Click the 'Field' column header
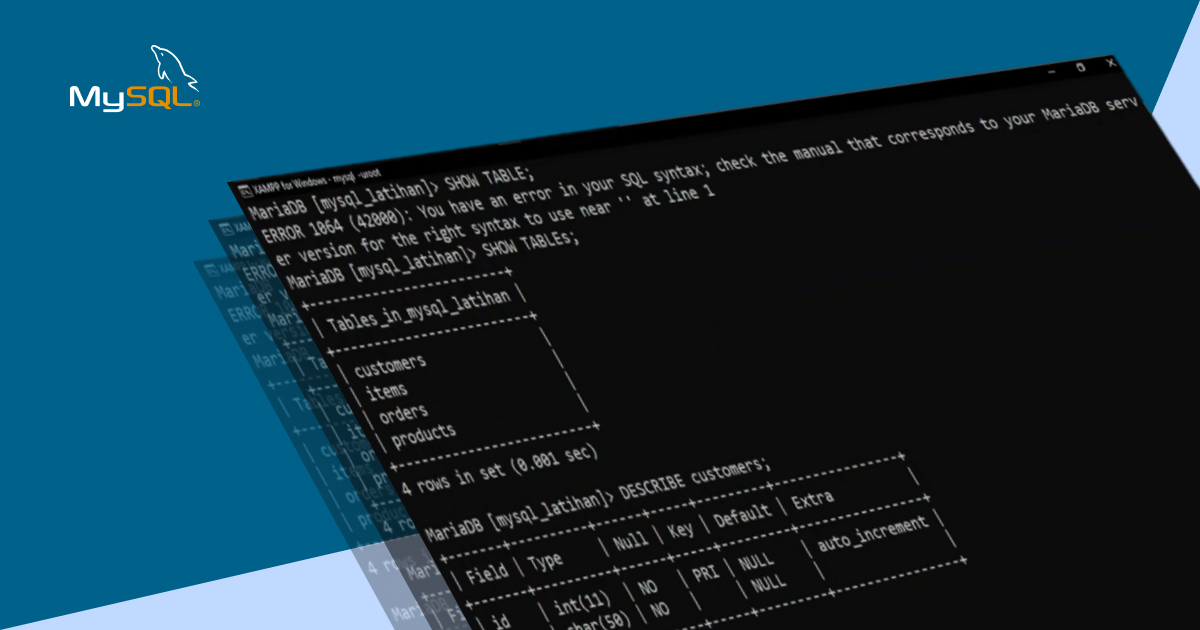 tap(488, 573)
